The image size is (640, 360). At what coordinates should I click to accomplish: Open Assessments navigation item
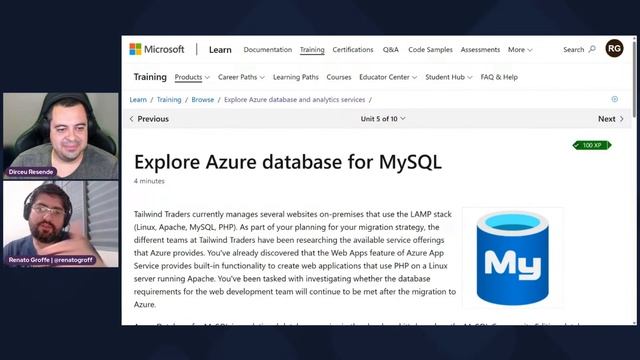[480, 50]
